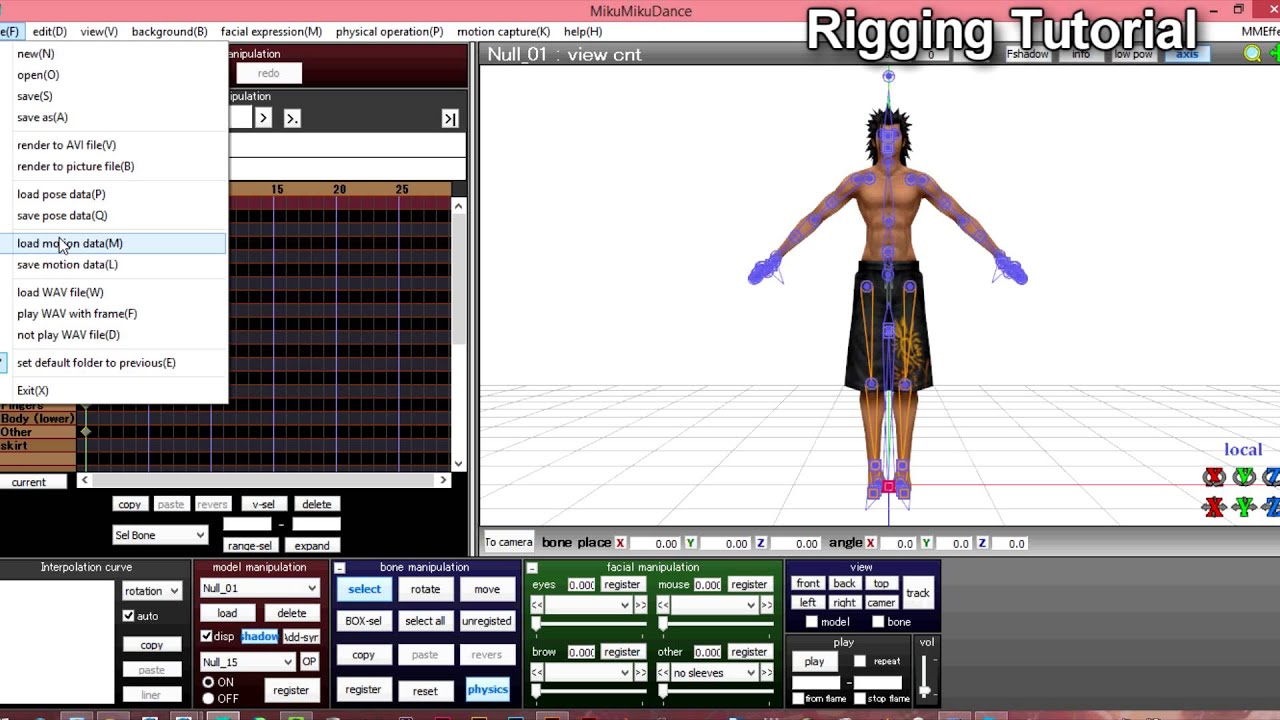Screen dimensions: 1280x720
Task: Click next brow morph >> button
Action: pos(640,673)
